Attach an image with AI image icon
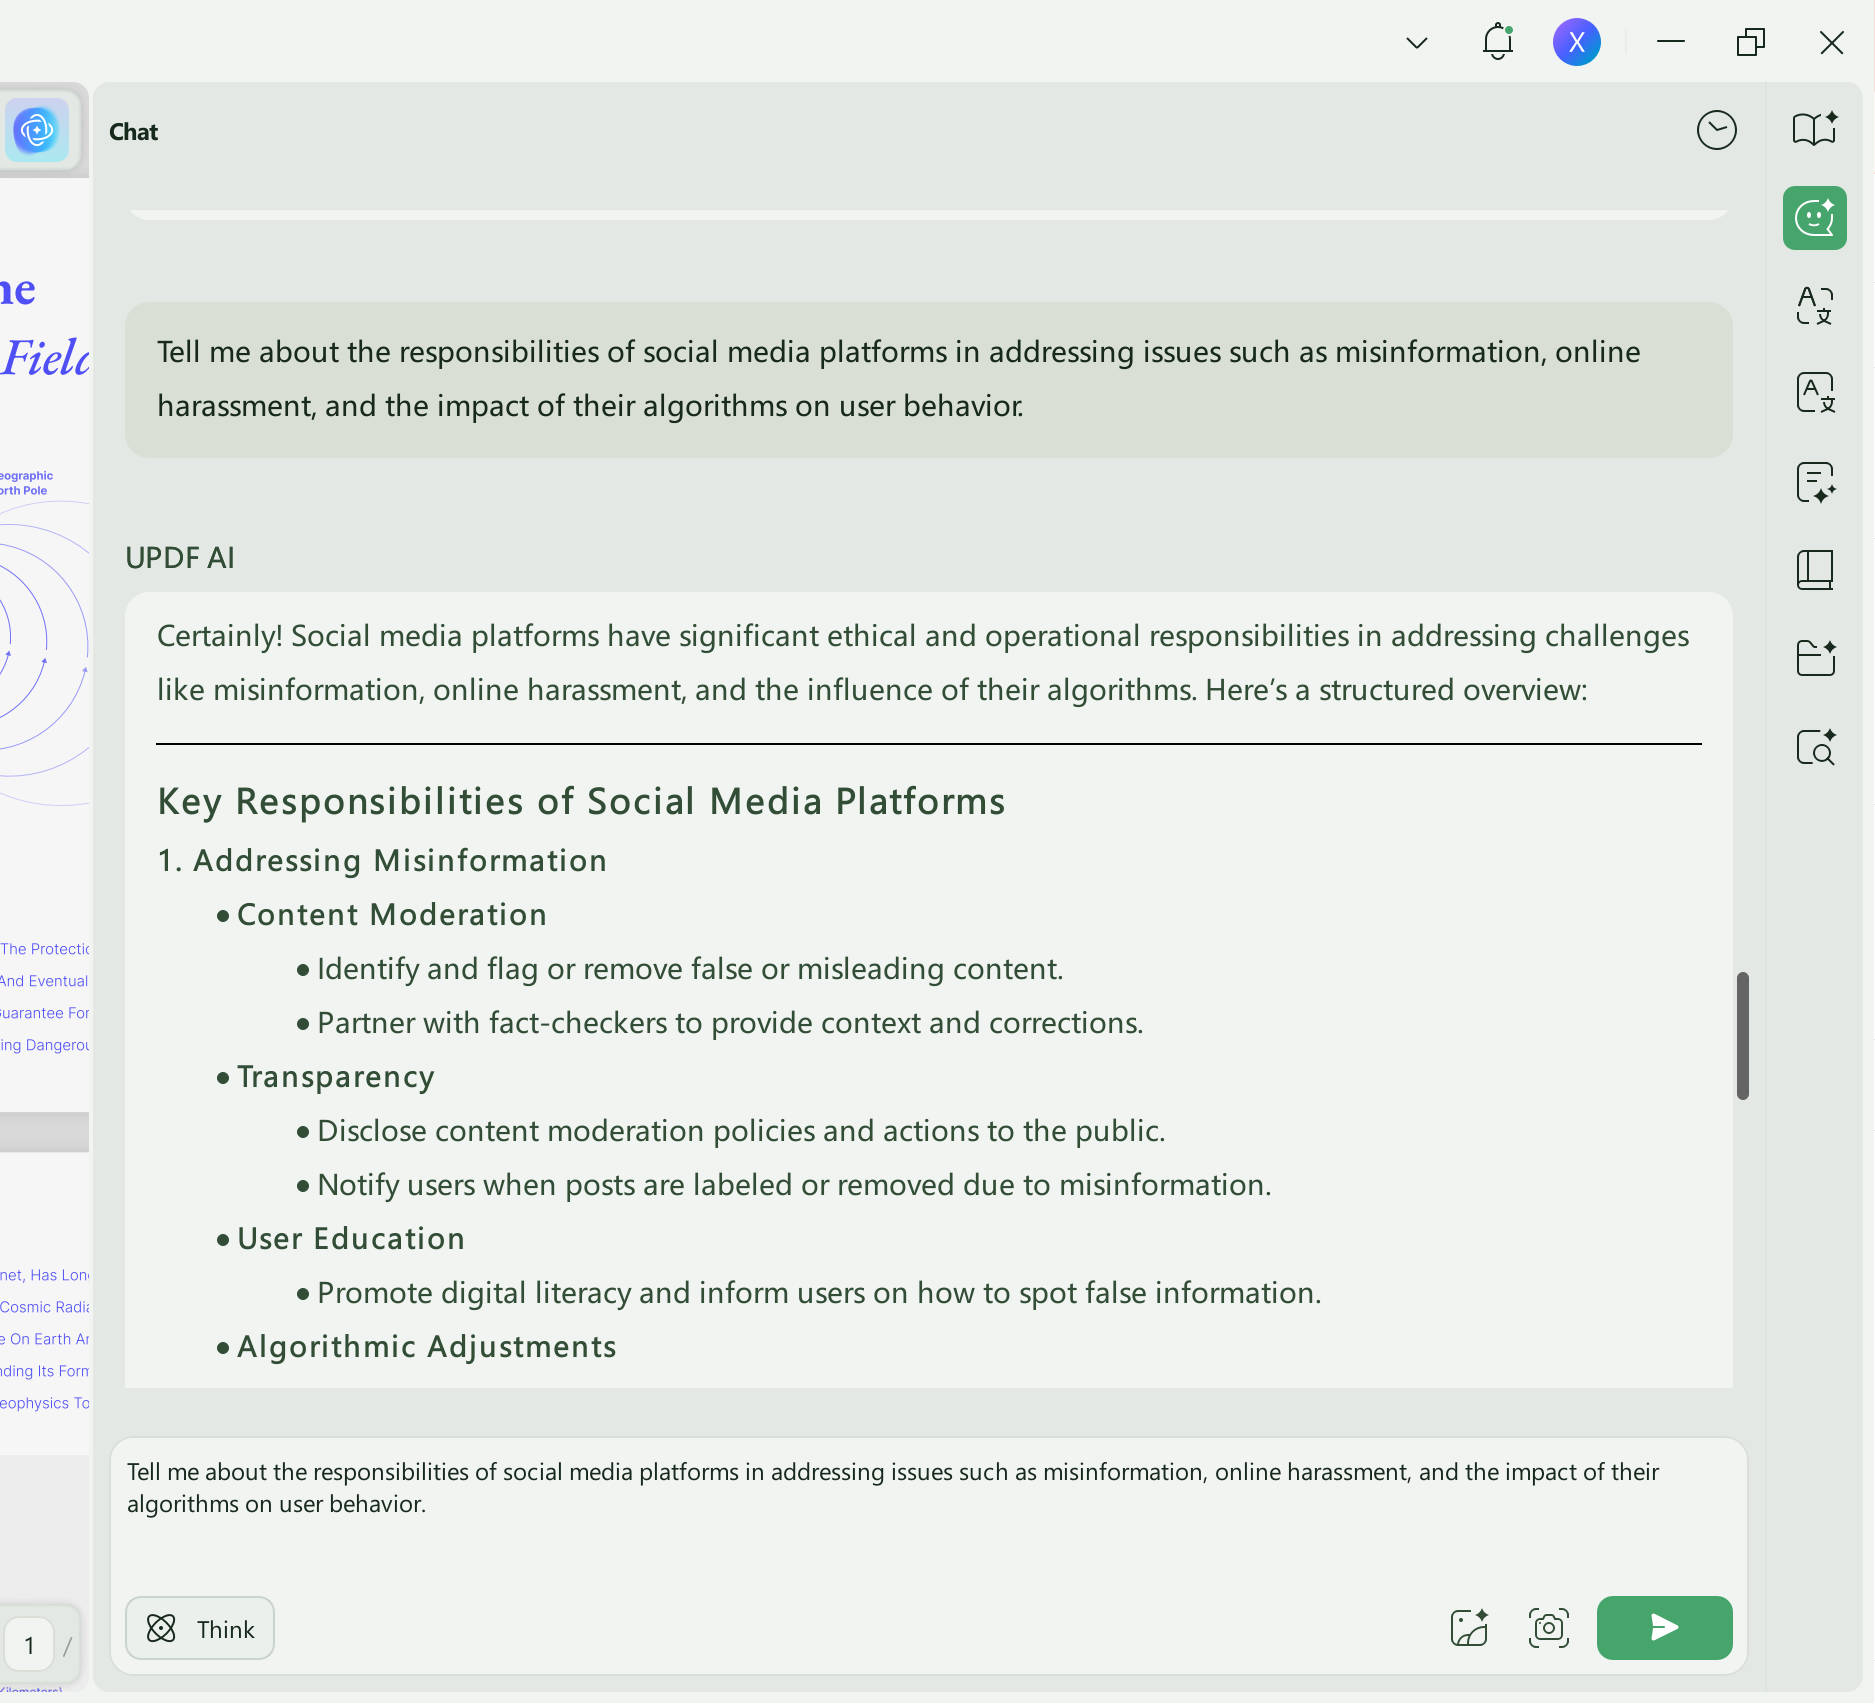The image size is (1875, 1704). click(x=1469, y=1628)
